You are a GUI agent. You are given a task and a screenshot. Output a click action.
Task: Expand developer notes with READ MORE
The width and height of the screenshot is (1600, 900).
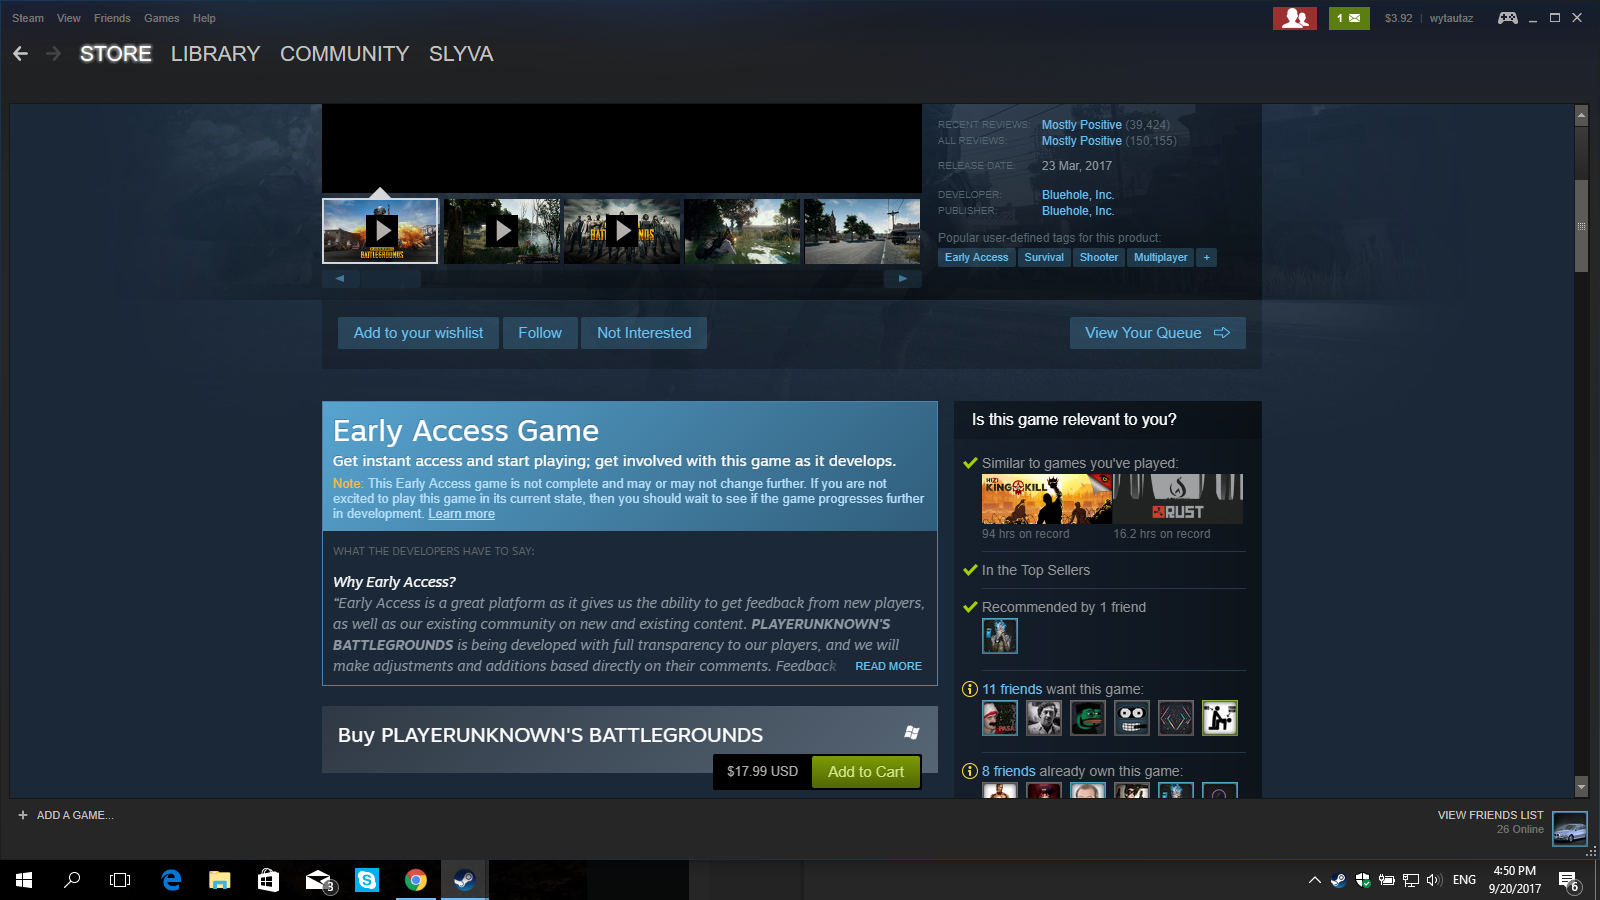click(x=888, y=666)
